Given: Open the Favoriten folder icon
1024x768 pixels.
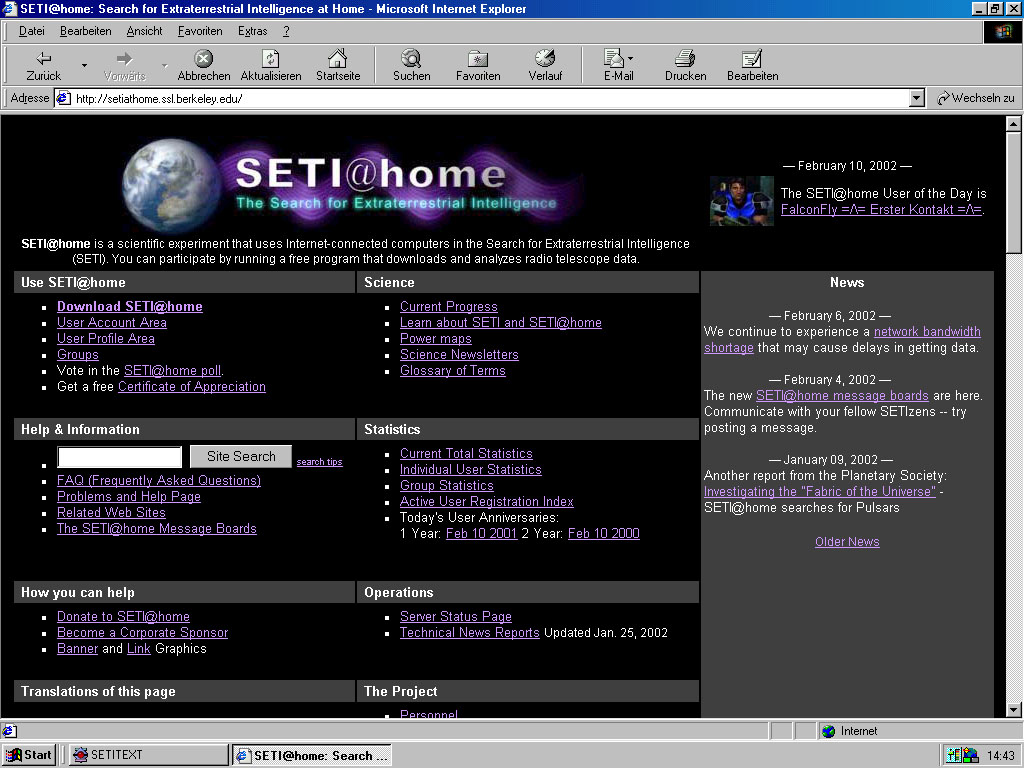Looking at the screenshot, I should [478, 59].
